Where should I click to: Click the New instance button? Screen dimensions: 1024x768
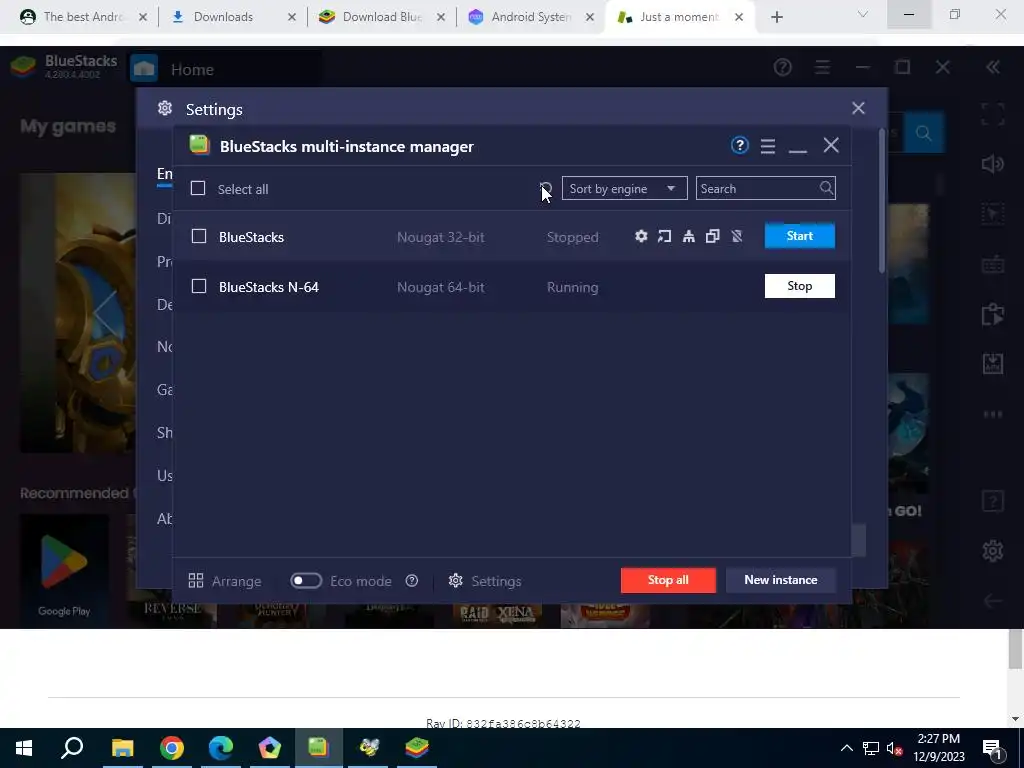(780, 580)
